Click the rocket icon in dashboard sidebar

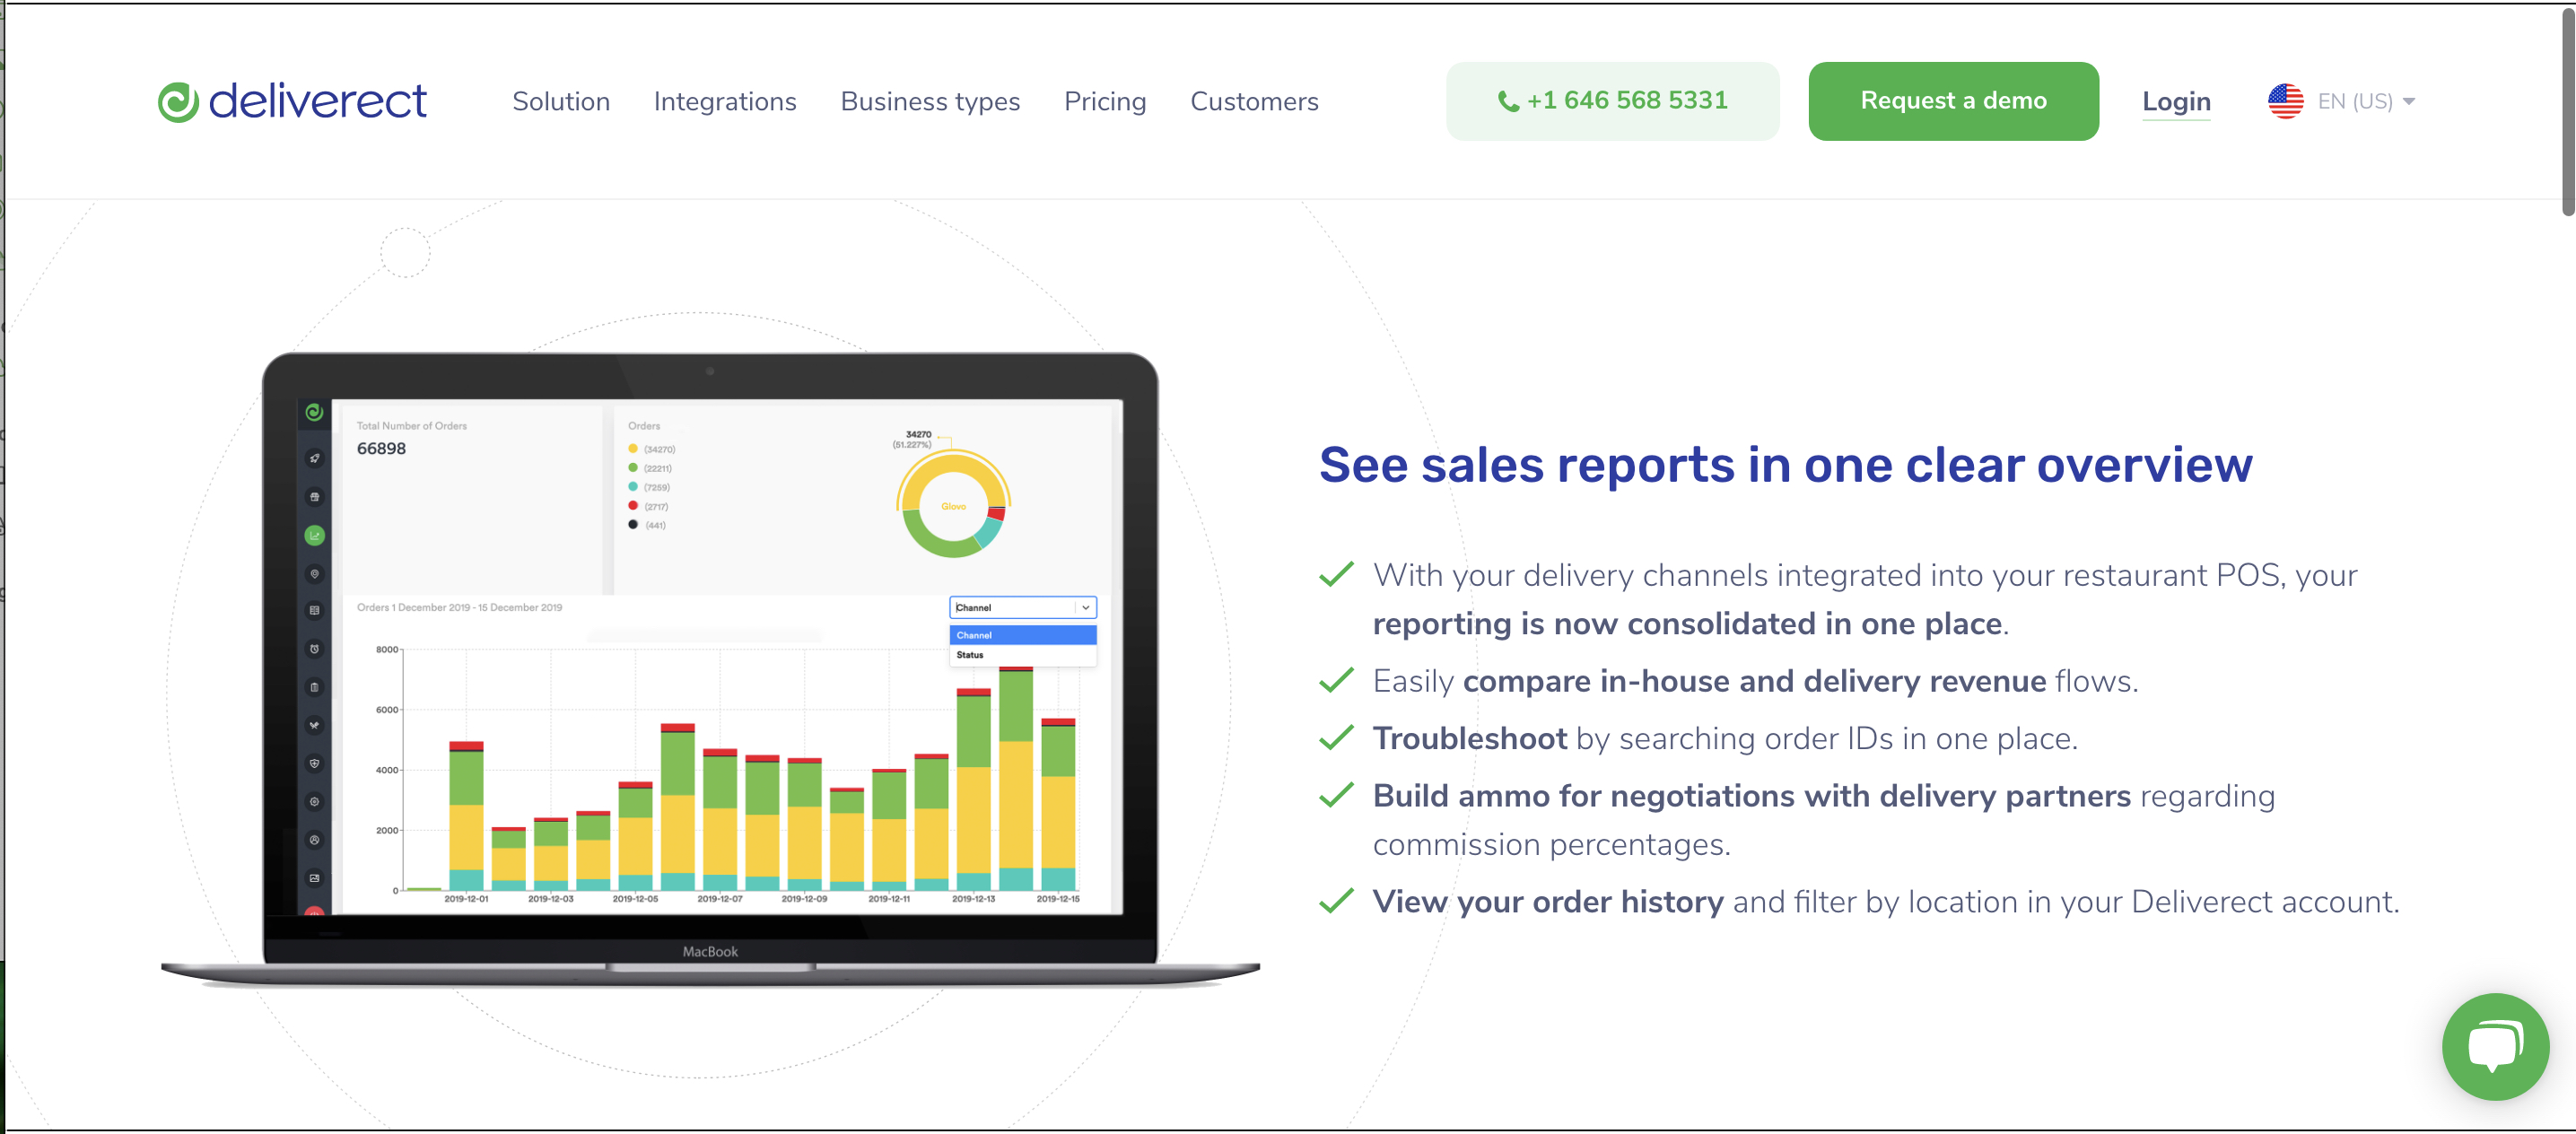pos(314,458)
